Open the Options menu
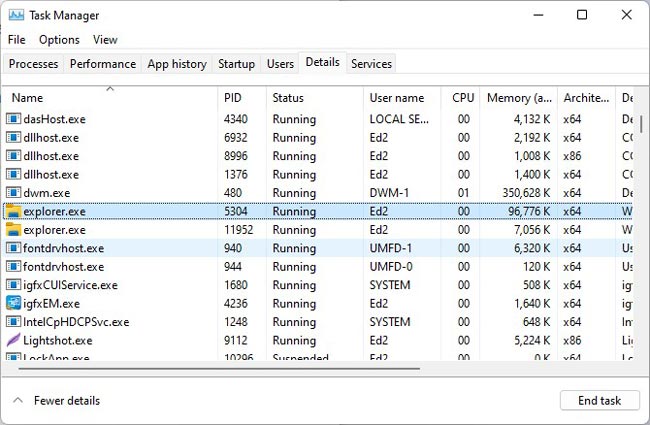Image resolution: width=650 pixels, height=425 pixels. point(59,40)
